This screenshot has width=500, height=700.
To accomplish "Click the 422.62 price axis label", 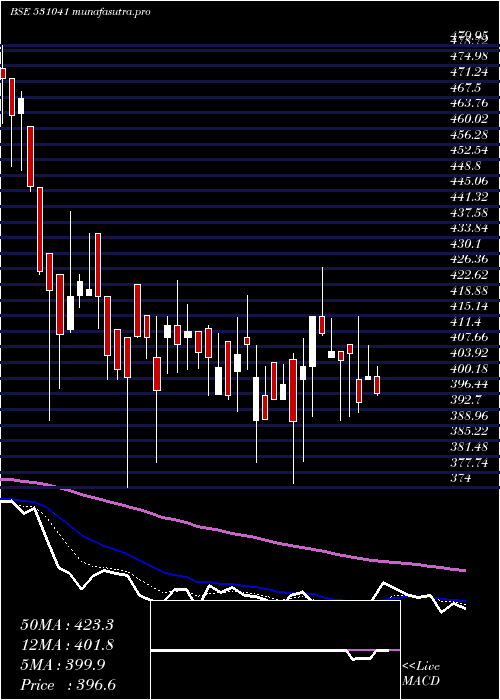I will [x=469, y=274].
